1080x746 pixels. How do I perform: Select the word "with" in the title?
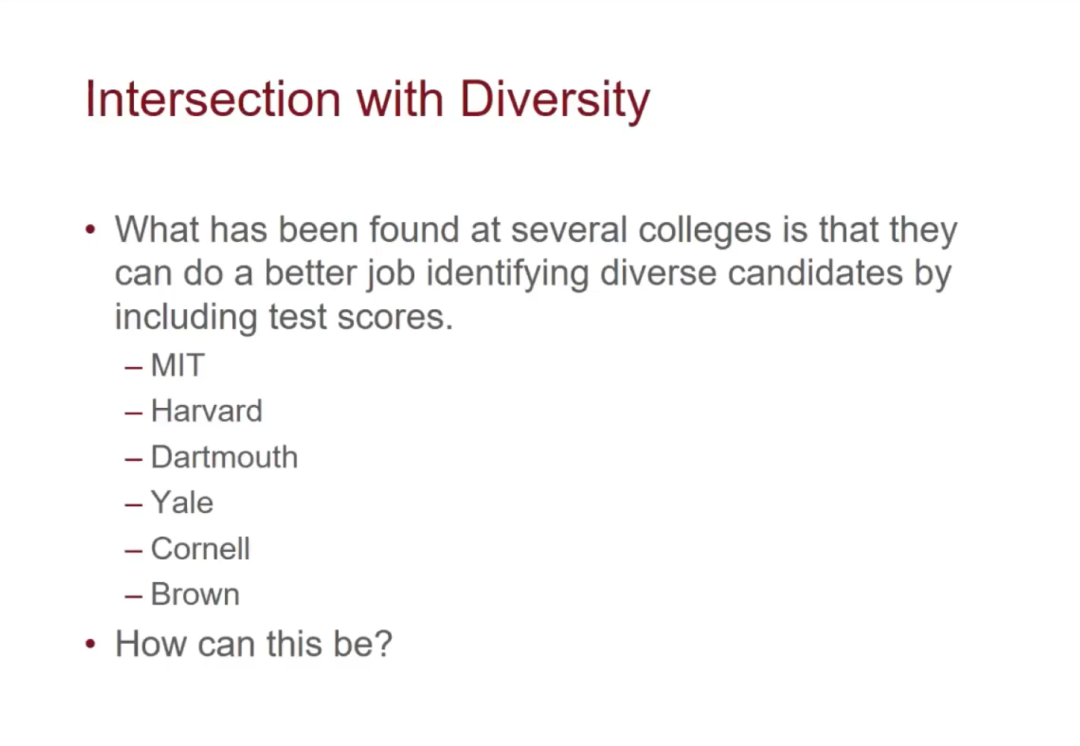(x=399, y=99)
